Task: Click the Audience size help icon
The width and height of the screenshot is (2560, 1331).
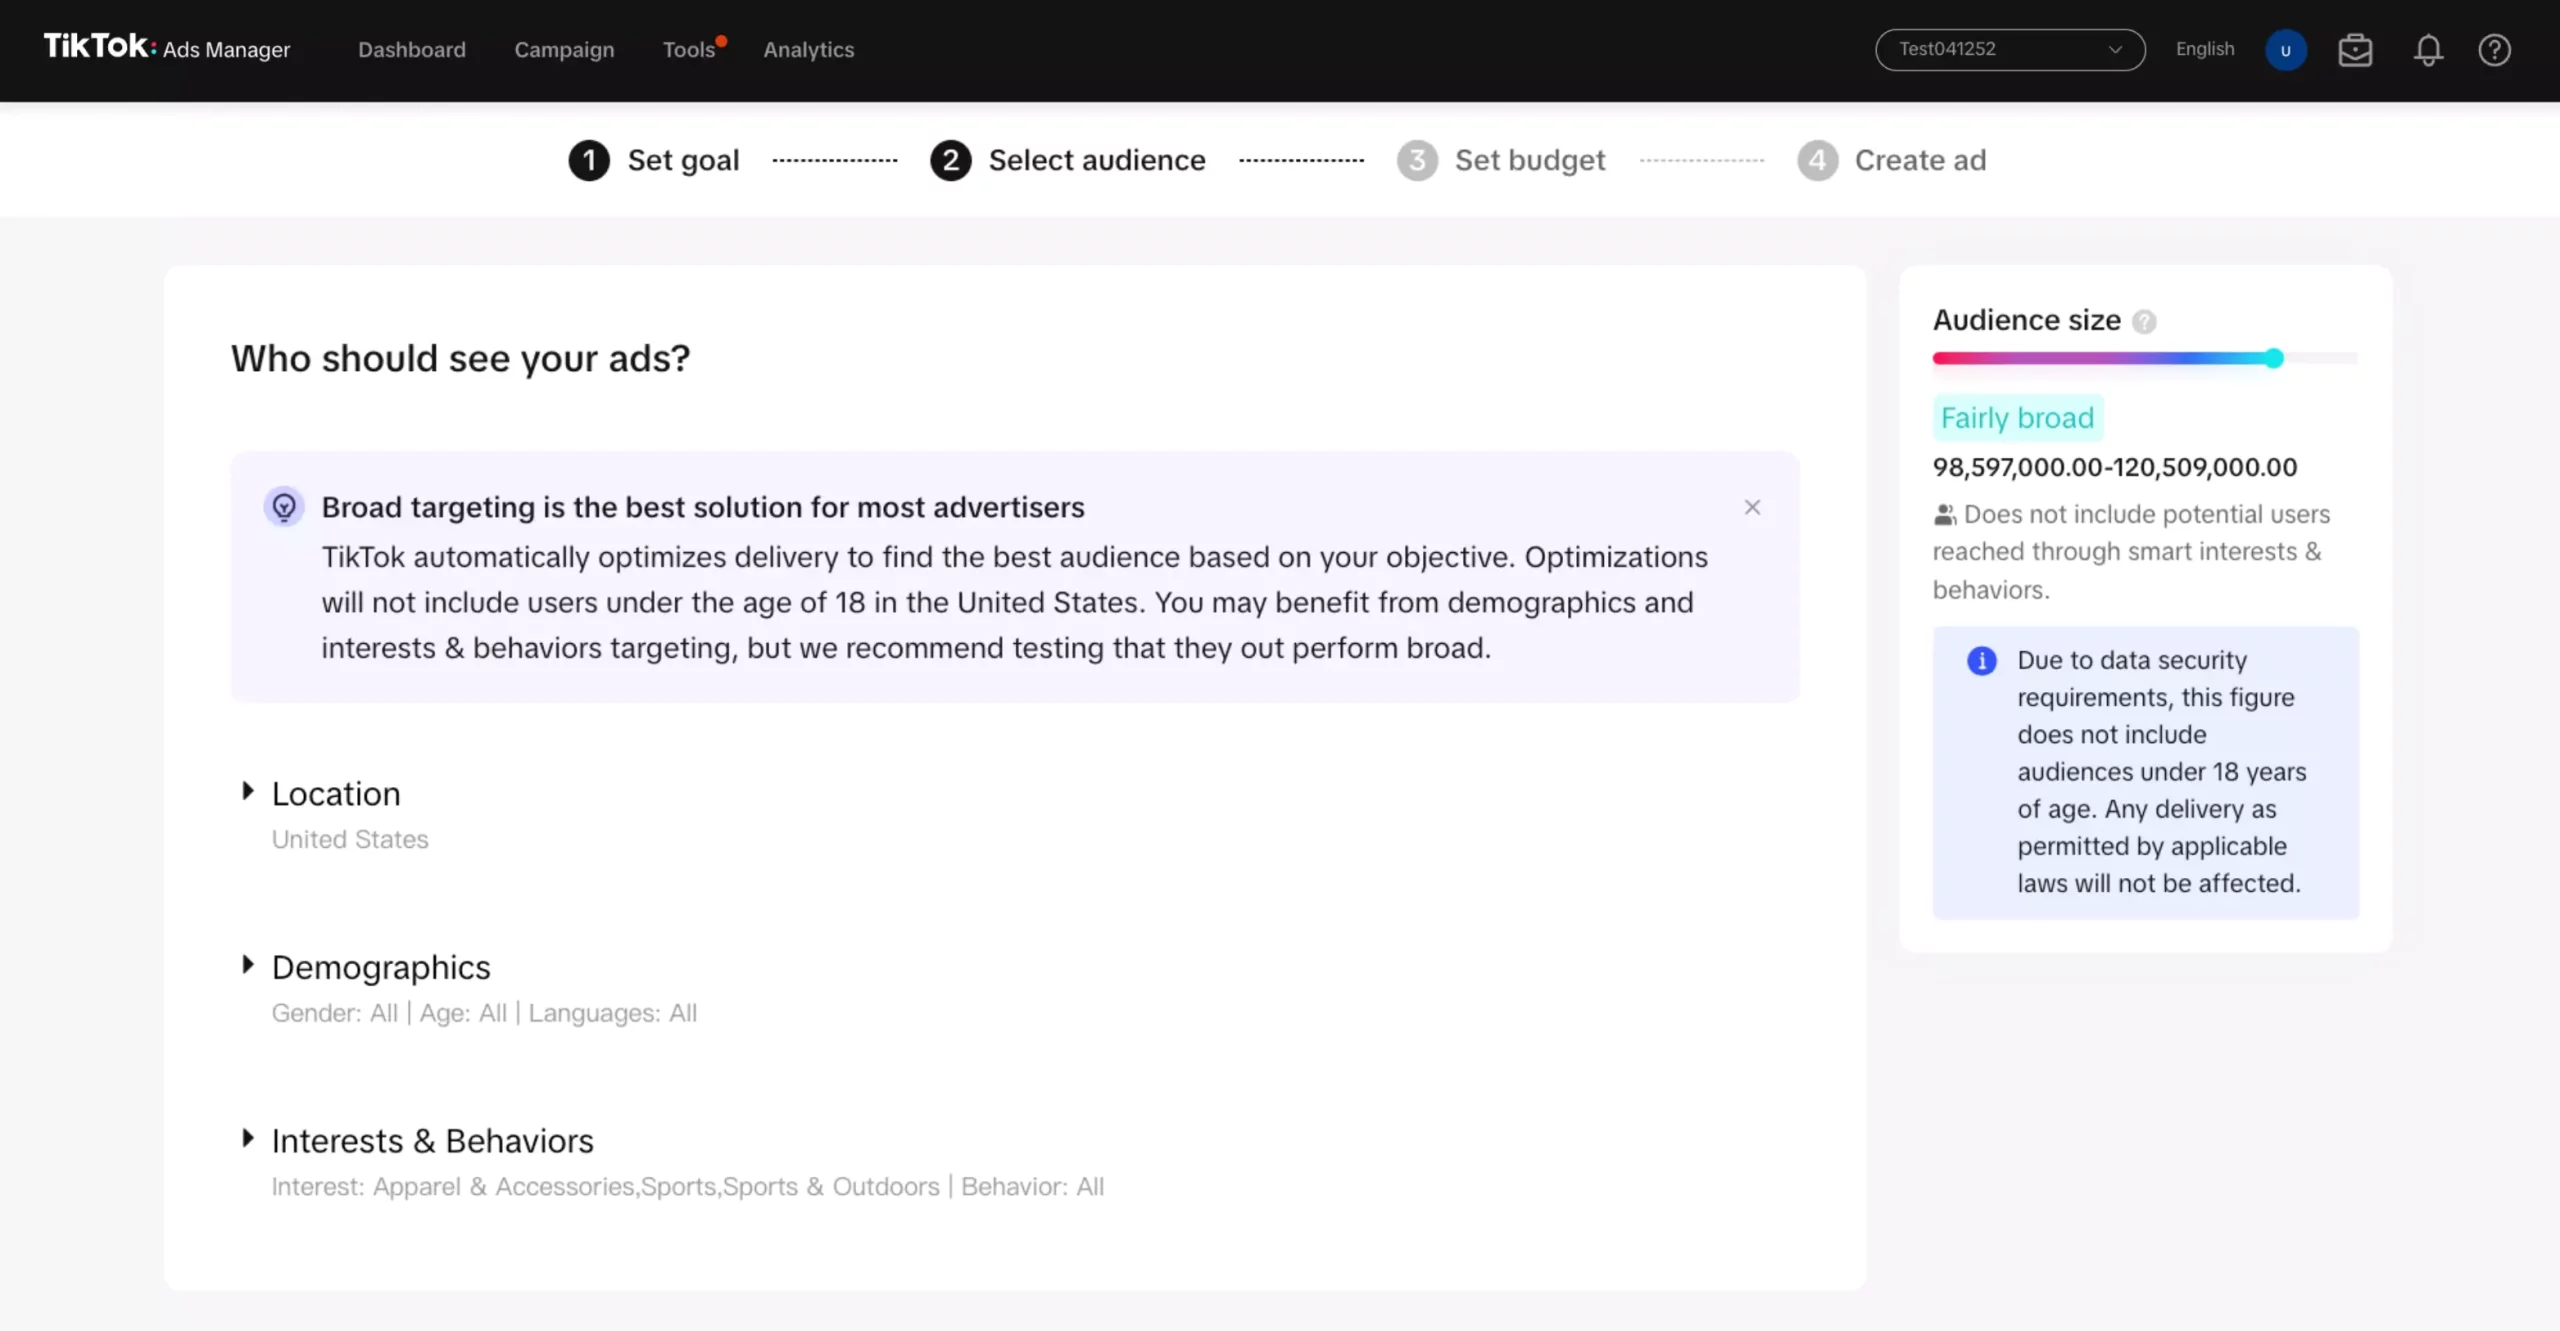Action: [2144, 321]
